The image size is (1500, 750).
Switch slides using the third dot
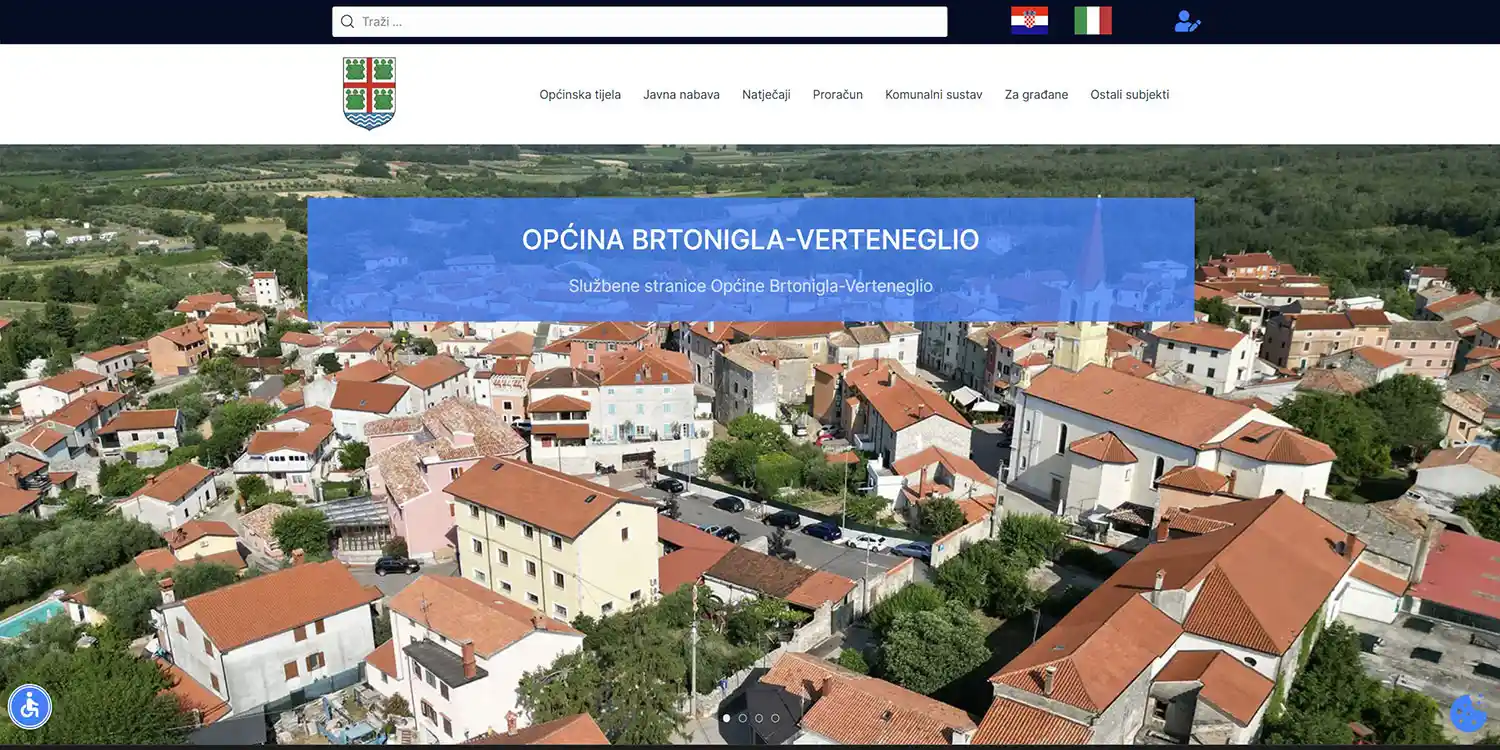[x=759, y=717]
